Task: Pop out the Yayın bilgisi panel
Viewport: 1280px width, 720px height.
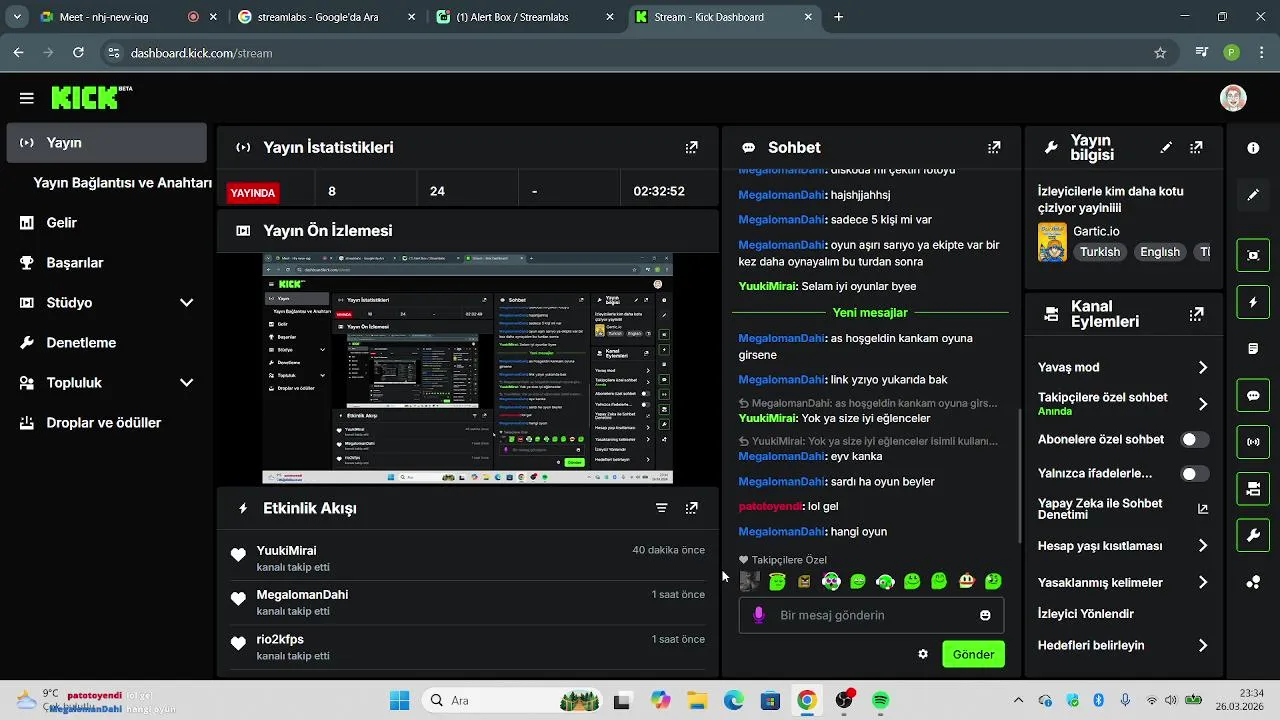Action: pos(1196,147)
